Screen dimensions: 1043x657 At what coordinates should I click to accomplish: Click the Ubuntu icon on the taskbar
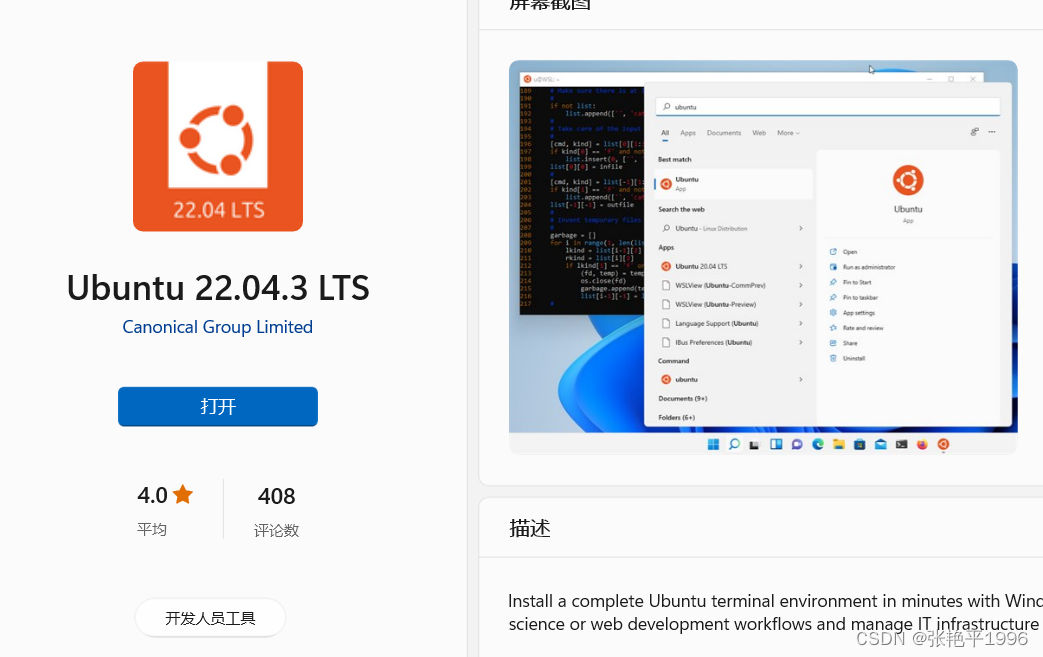click(x=943, y=444)
